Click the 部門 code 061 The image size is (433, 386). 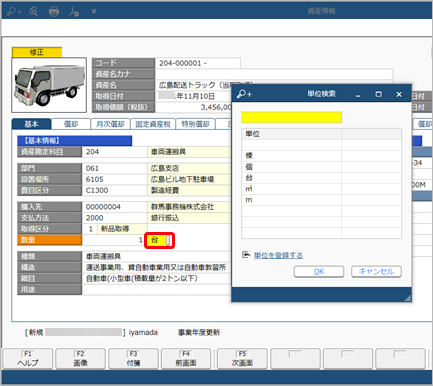(114, 168)
